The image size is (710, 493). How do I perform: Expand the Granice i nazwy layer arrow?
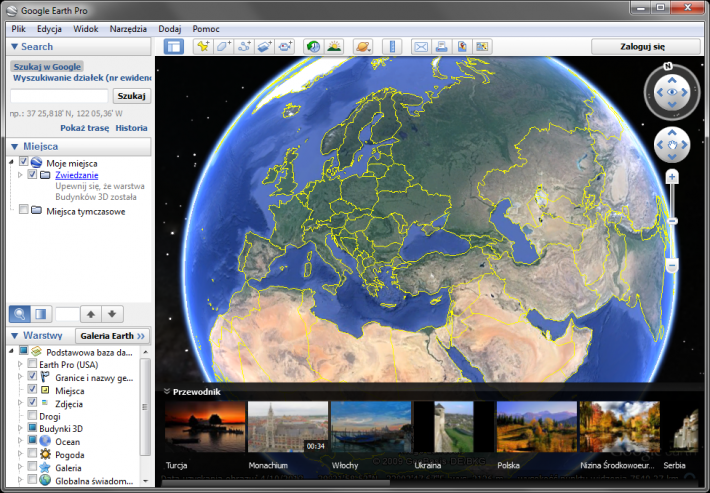tap(20, 376)
